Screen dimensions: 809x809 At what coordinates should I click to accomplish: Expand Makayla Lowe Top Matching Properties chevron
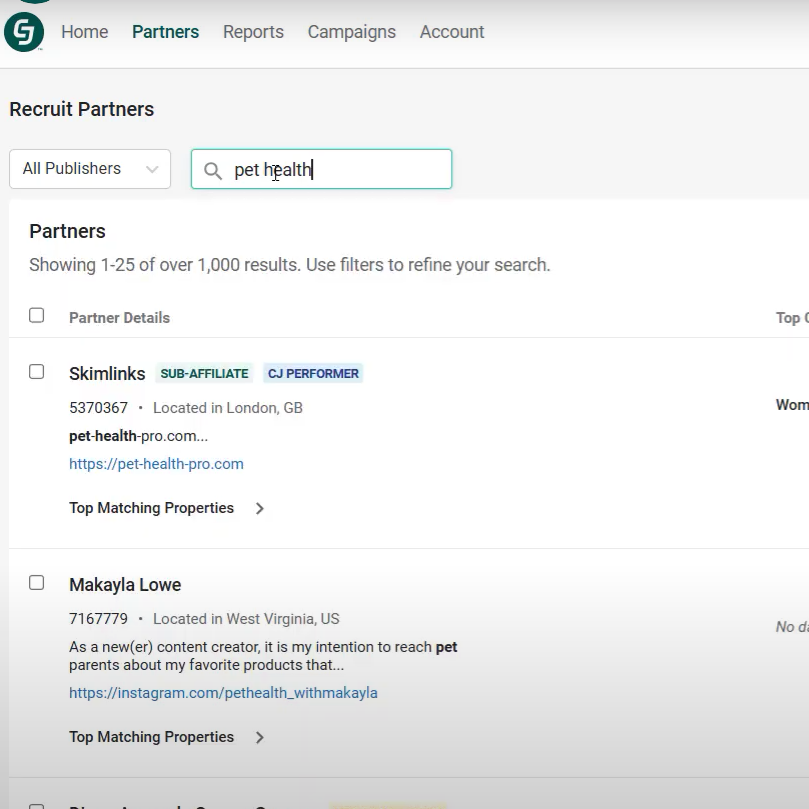point(260,737)
